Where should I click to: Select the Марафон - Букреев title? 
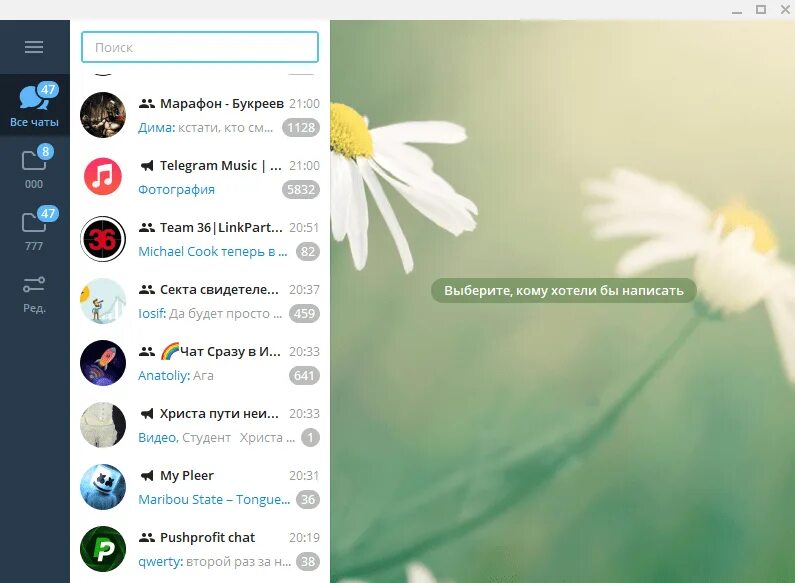[x=222, y=103]
